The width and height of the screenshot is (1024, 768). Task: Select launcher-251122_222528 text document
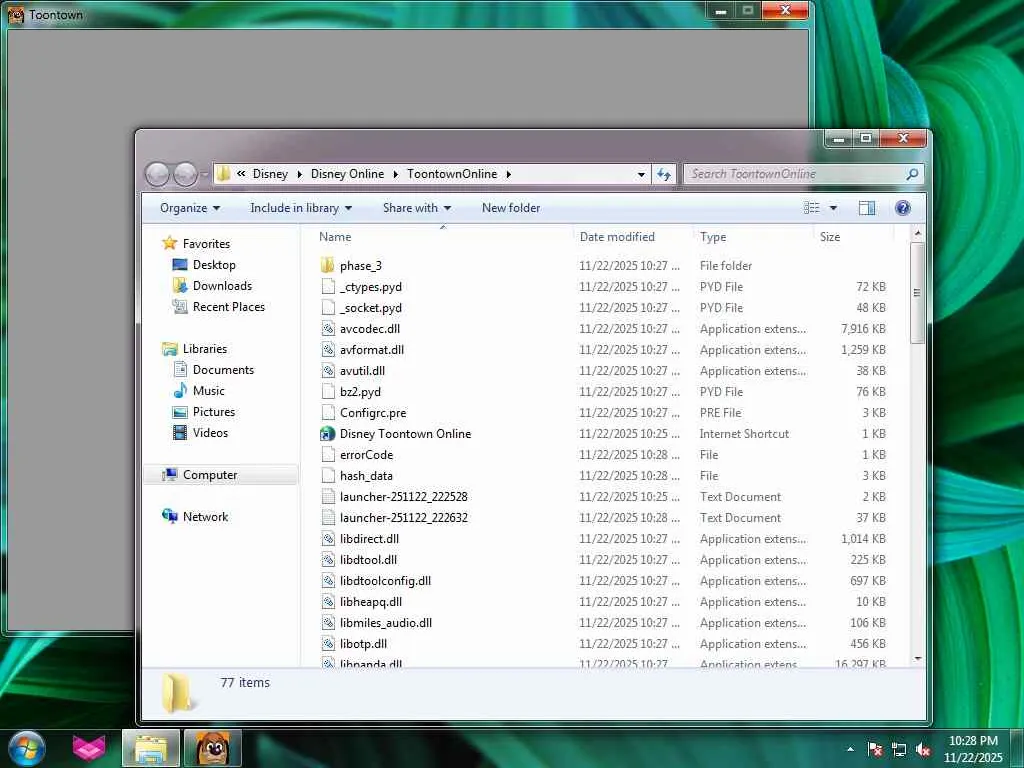(404, 496)
